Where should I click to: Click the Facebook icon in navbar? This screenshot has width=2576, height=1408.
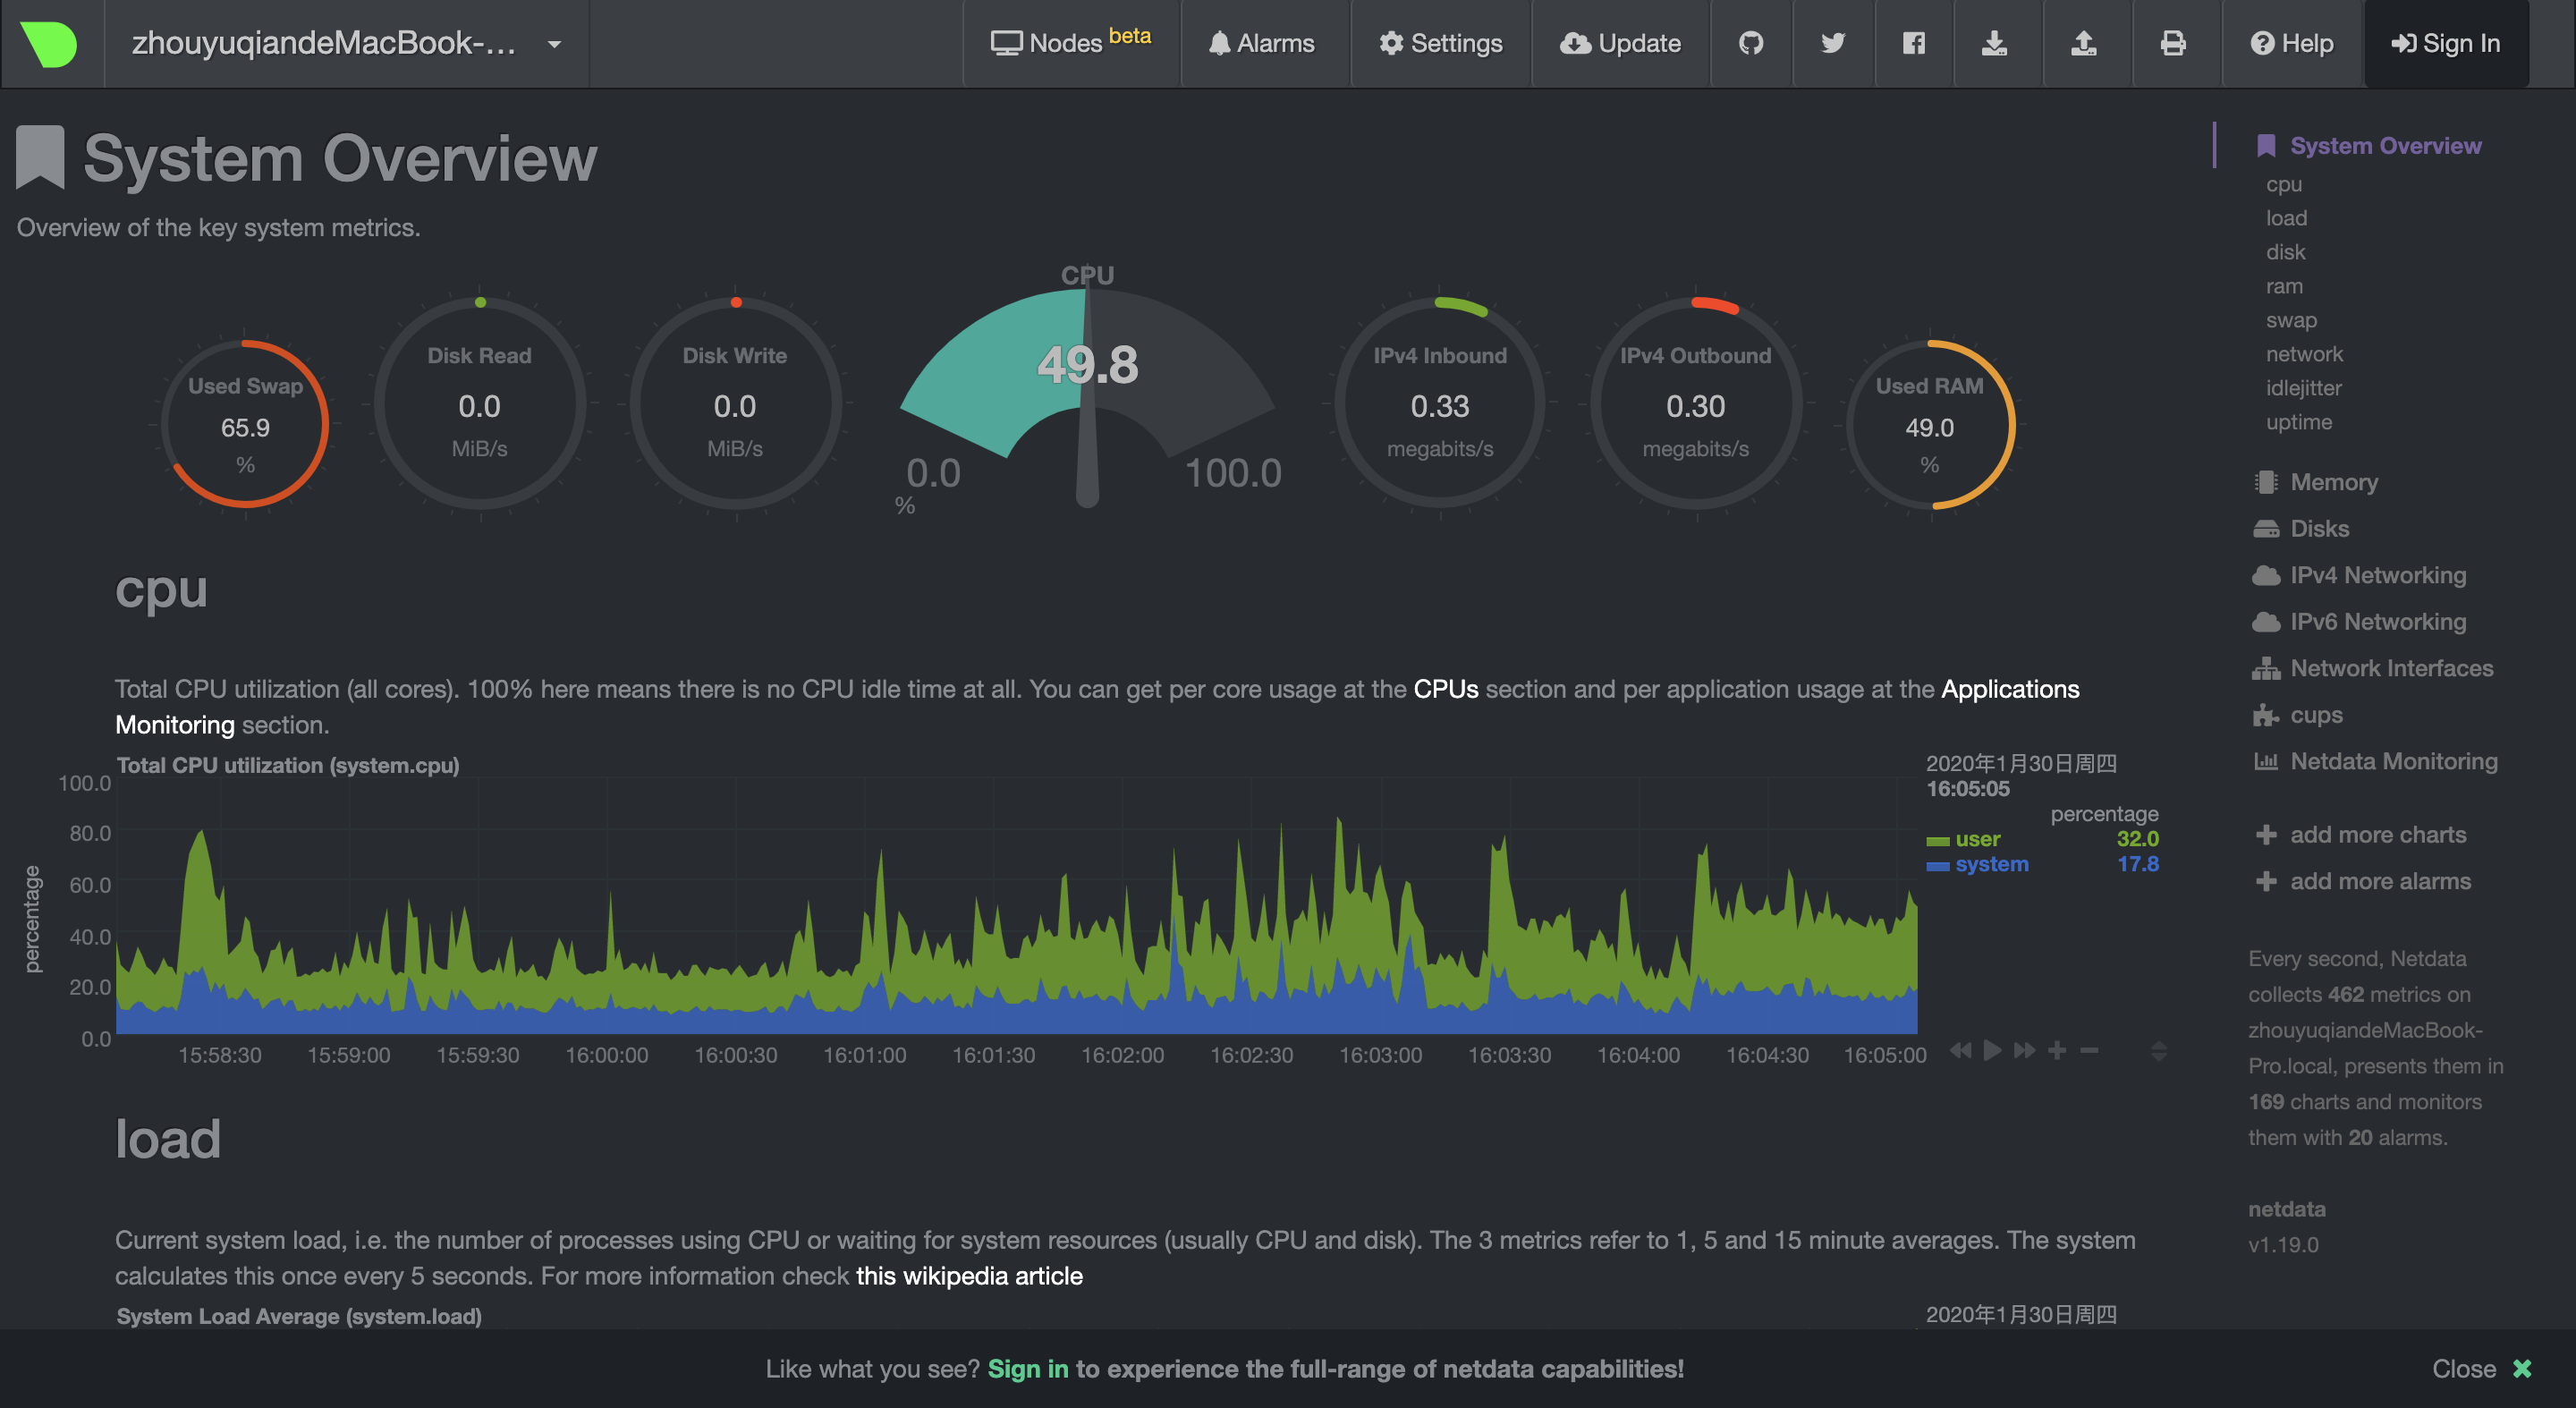[x=1913, y=43]
